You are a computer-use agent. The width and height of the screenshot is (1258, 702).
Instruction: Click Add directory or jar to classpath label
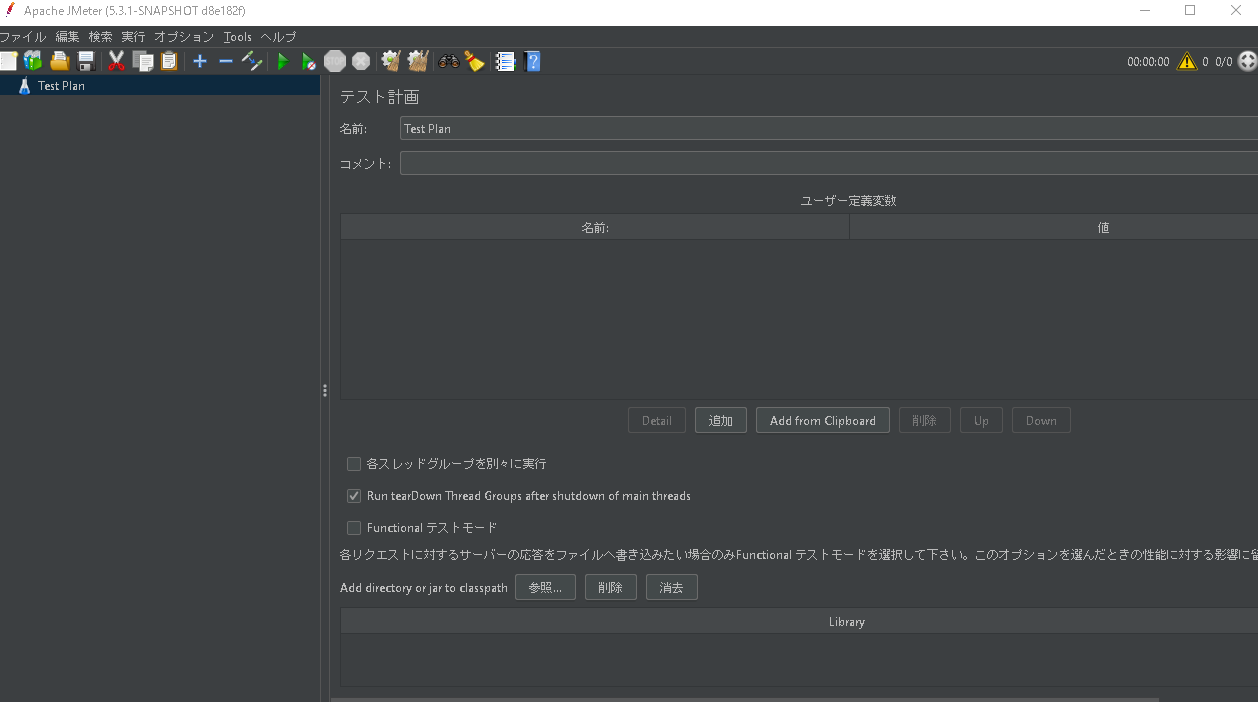(424, 588)
